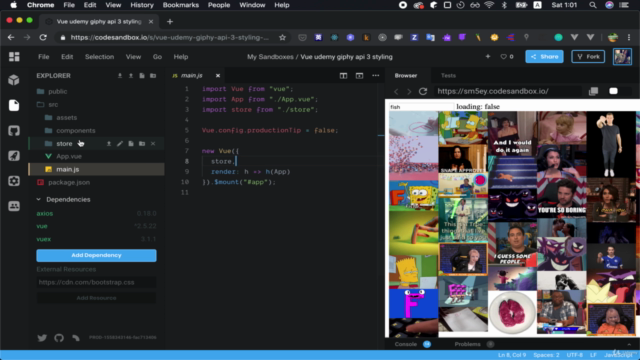Like the sandbox with the heart icon
640x360 pixels.
coord(503,57)
